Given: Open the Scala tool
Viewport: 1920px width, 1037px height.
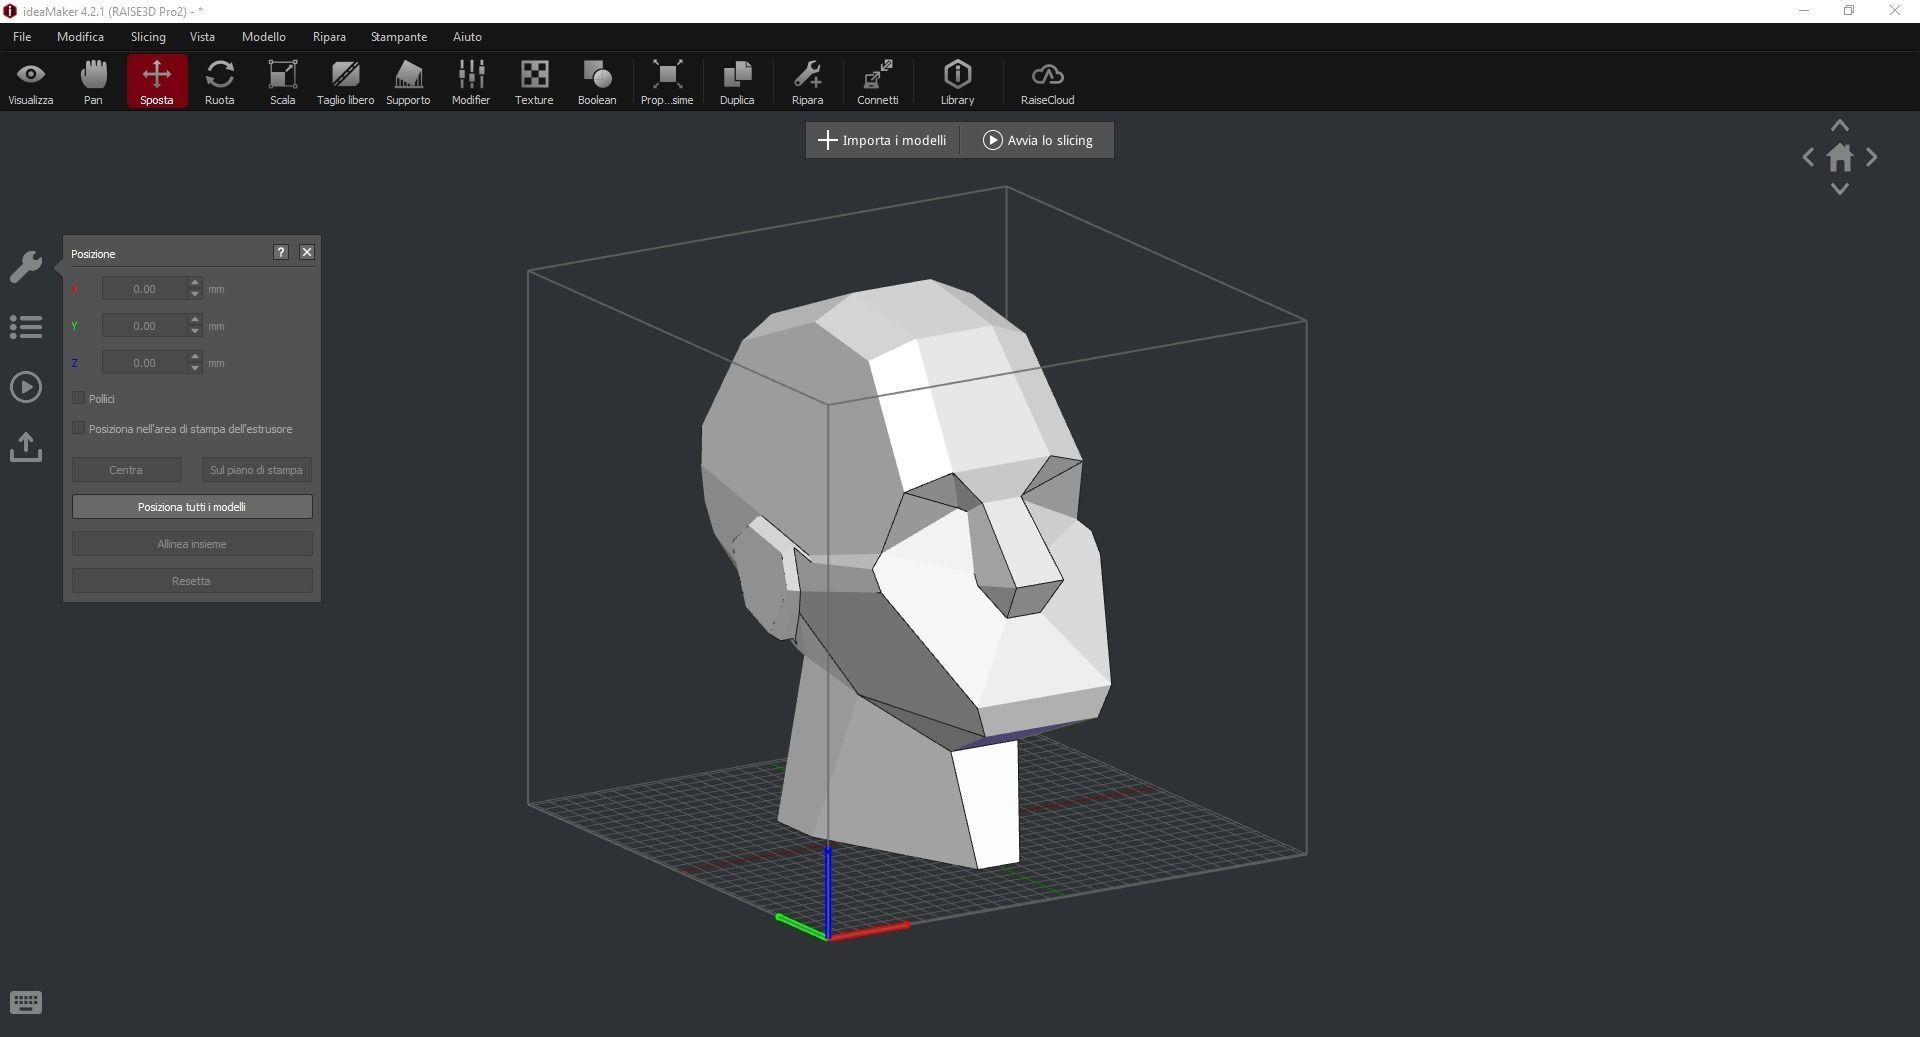Looking at the screenshot, I should coord(282,82).
